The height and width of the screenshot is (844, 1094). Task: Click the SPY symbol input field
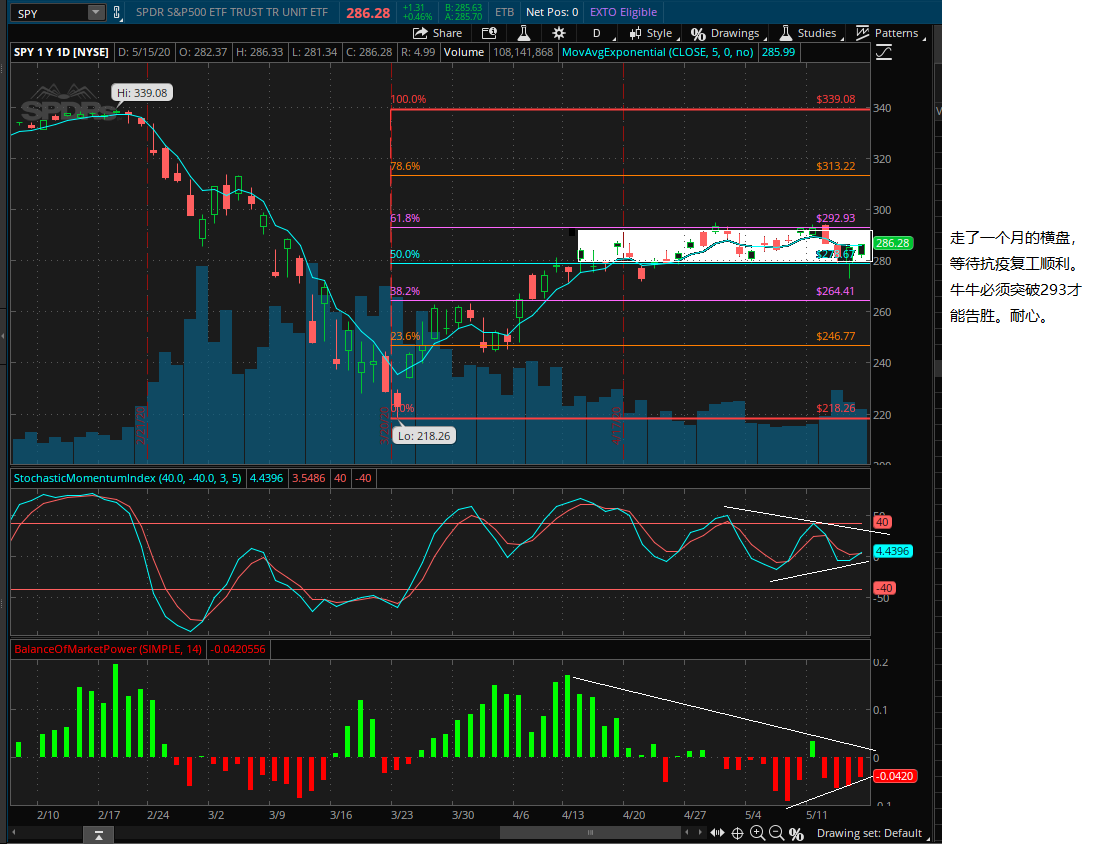pos(52,13)
